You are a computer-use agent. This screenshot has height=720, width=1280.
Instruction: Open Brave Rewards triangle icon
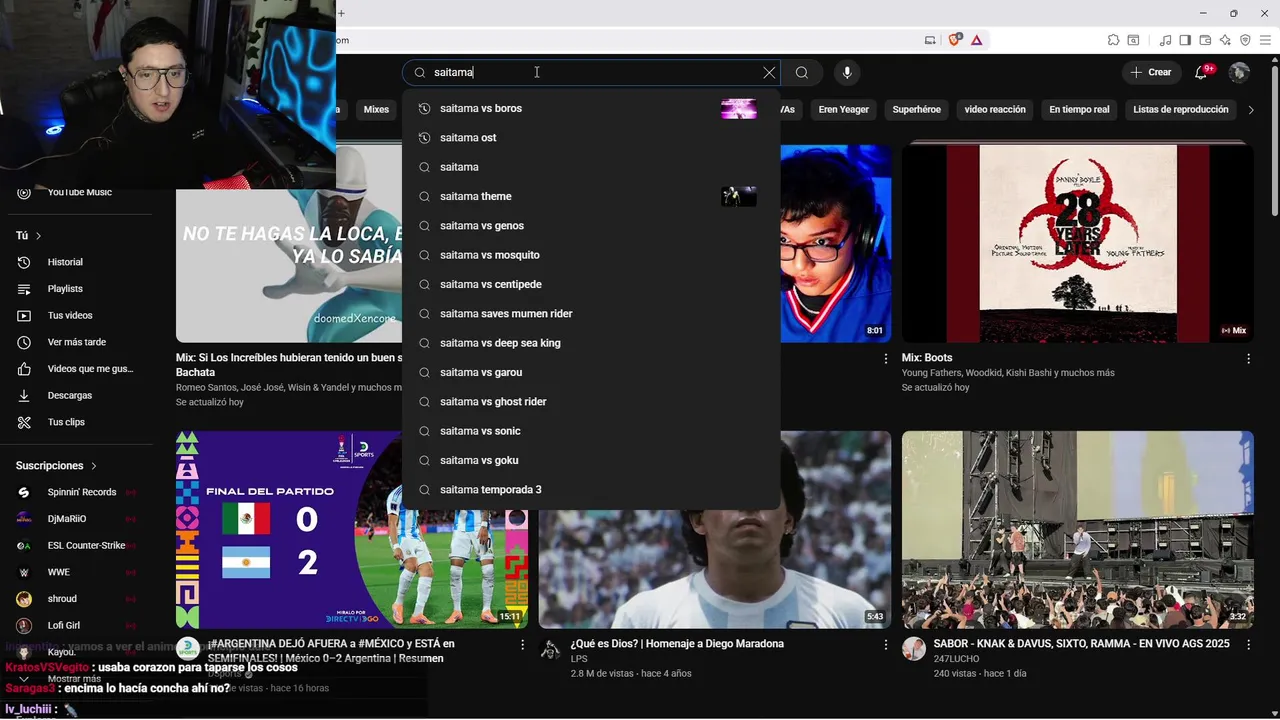click(x=976, y=40)
